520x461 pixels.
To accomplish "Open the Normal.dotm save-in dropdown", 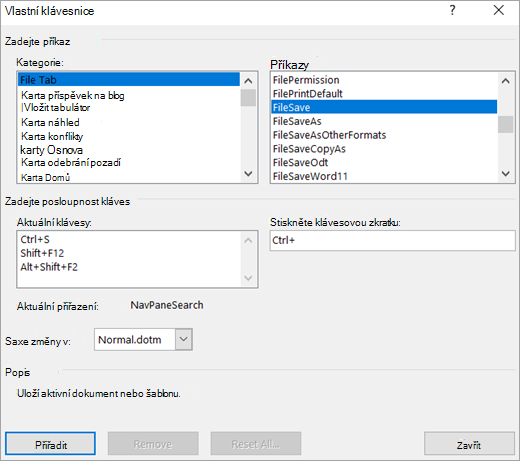I will coord(184,339).
